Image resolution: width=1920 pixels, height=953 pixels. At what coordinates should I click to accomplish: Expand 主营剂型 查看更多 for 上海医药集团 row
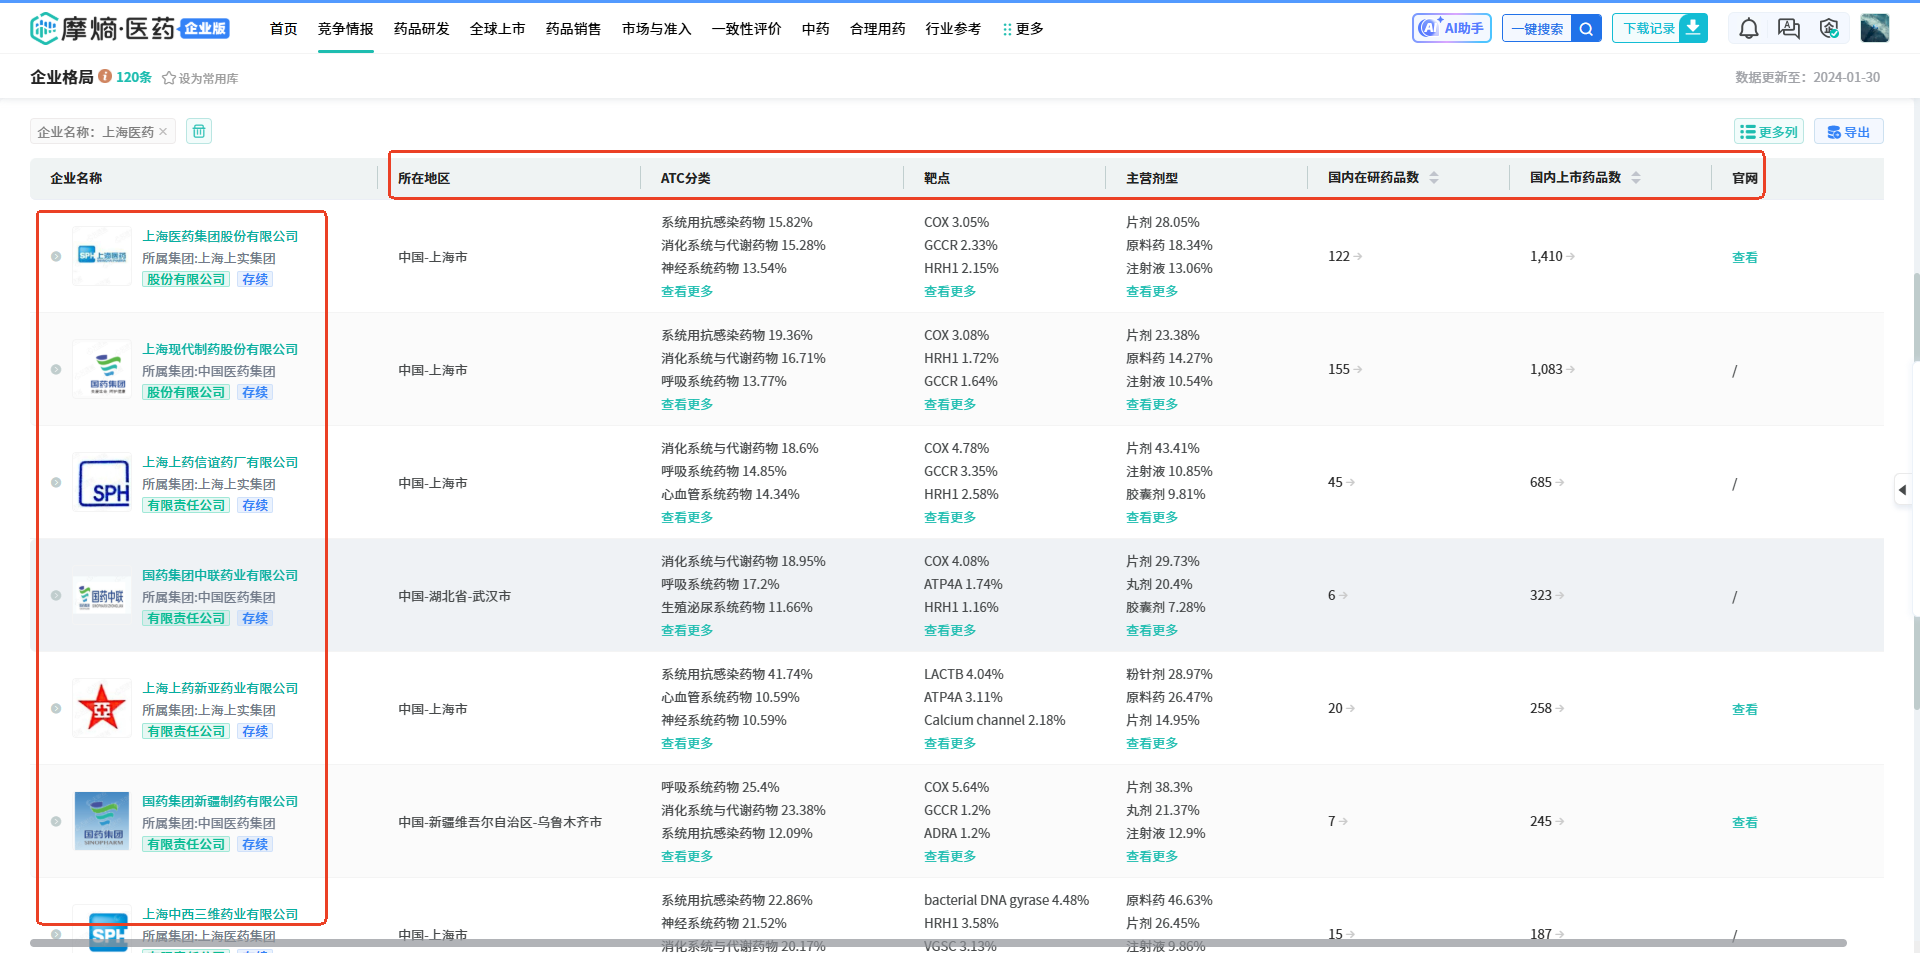(x=1152, y=291)
